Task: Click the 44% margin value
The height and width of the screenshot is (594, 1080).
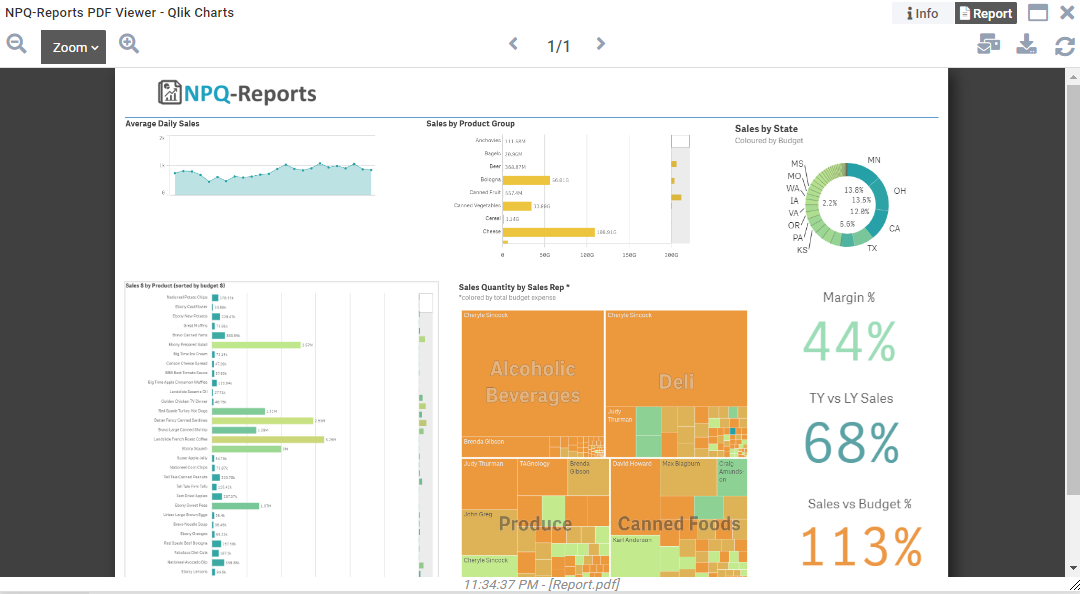Action: coord(851,341)
